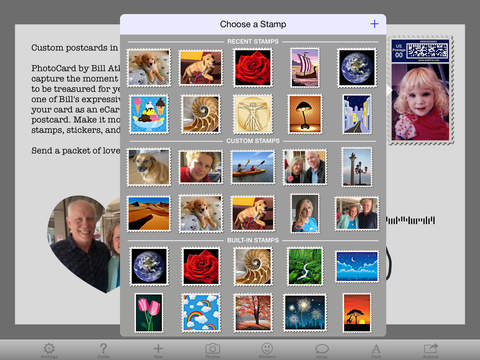Select the boy in red shirt custom stamp
Screen dimensions: 480x360
(201, 167)
